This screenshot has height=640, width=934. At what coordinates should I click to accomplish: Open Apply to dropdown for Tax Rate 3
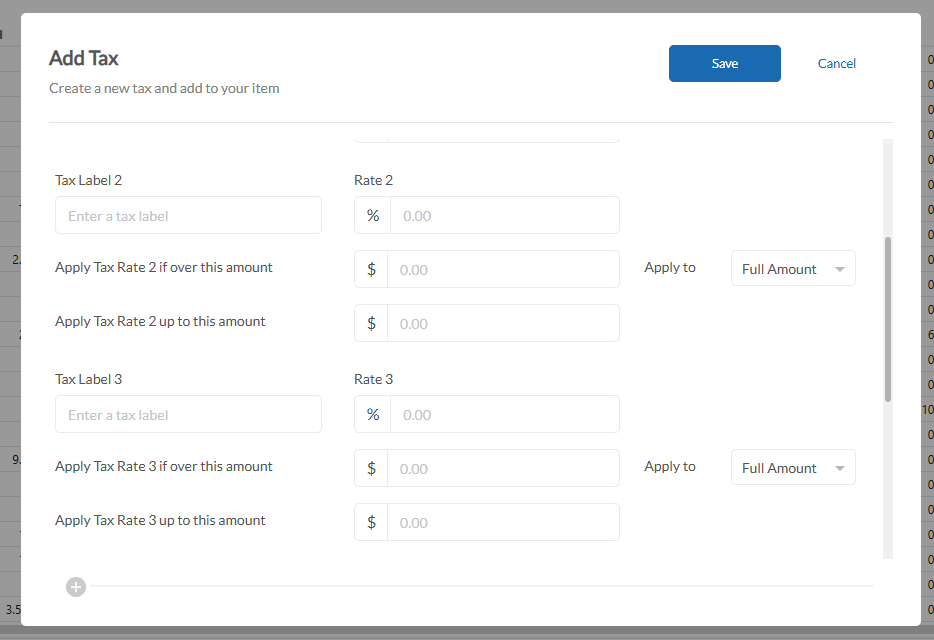(x=793, y=468)
